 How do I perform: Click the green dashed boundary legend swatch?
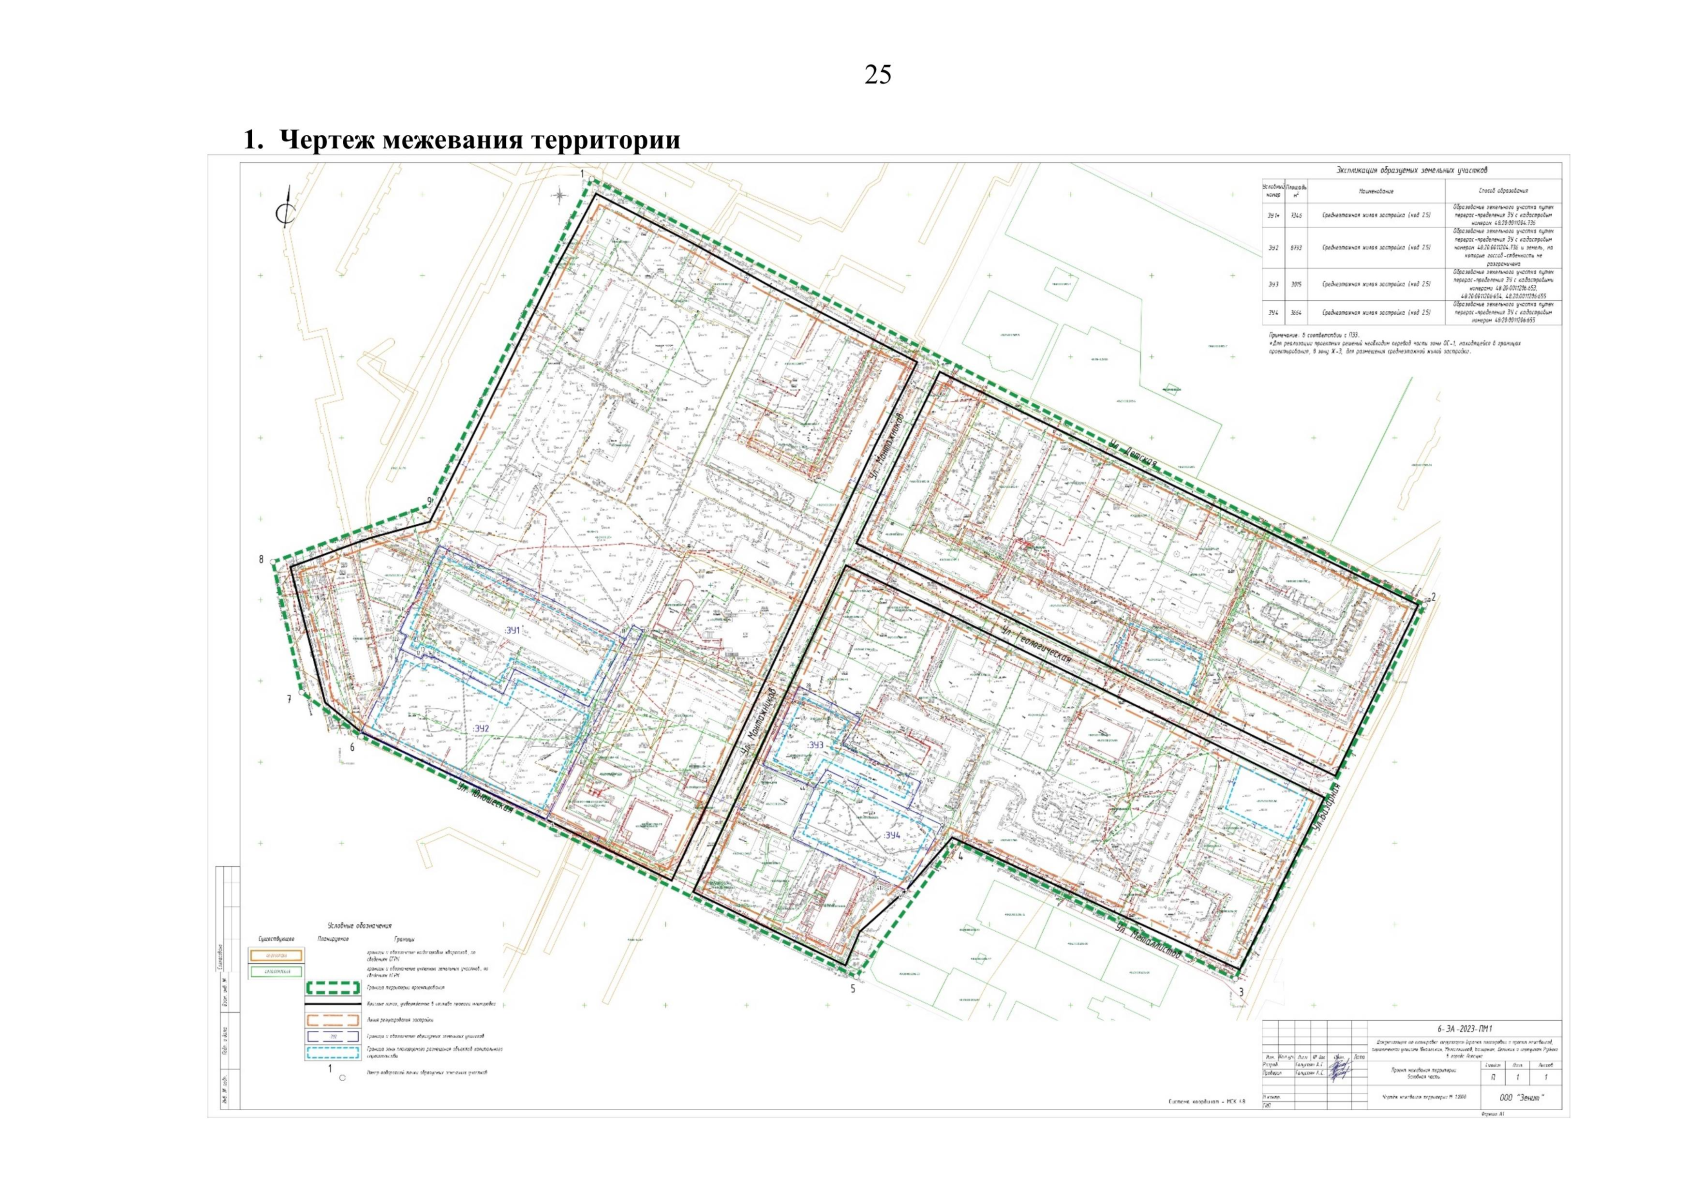point(332,988)
